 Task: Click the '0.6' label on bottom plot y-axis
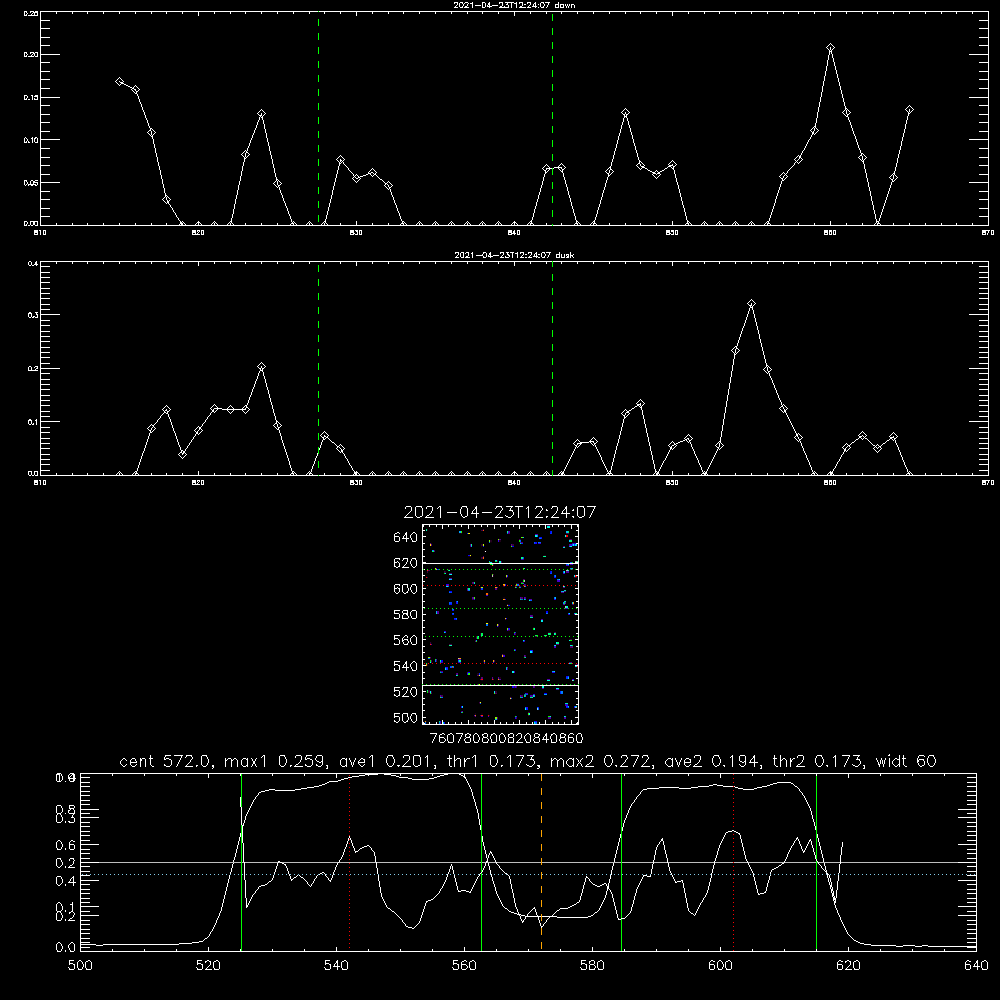click(65, 846)
